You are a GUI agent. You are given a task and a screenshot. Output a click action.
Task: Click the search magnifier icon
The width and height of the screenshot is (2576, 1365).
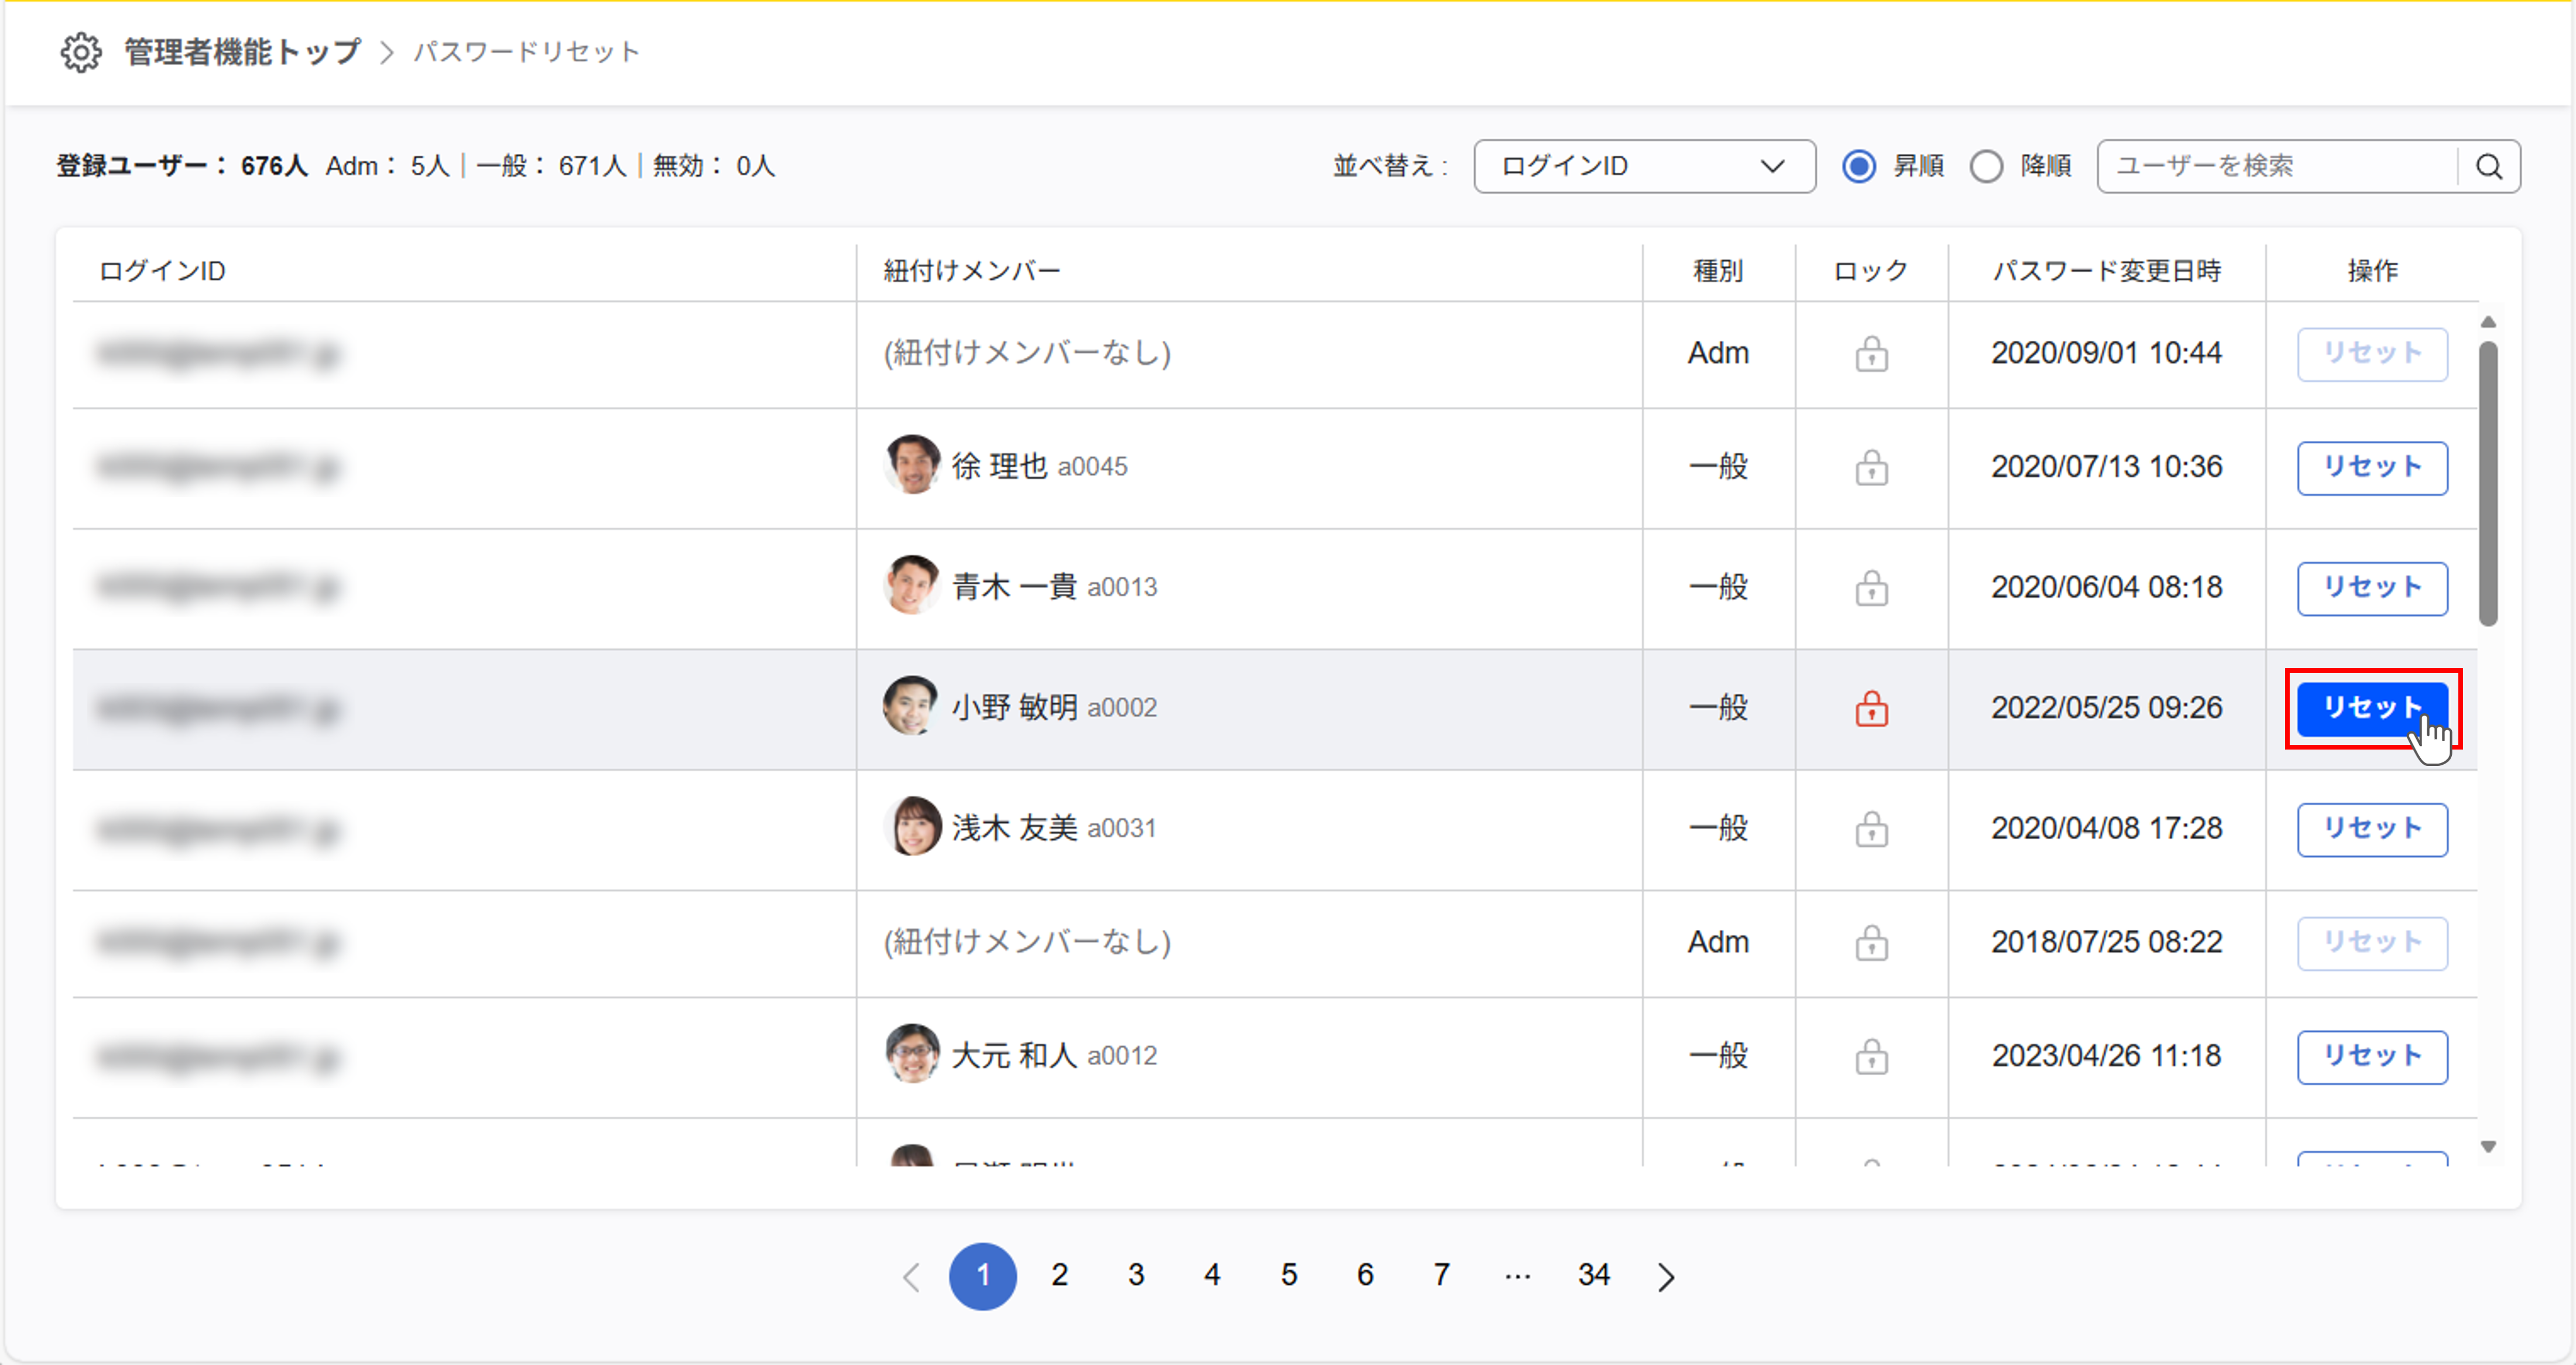click(x=2489, y=166)
